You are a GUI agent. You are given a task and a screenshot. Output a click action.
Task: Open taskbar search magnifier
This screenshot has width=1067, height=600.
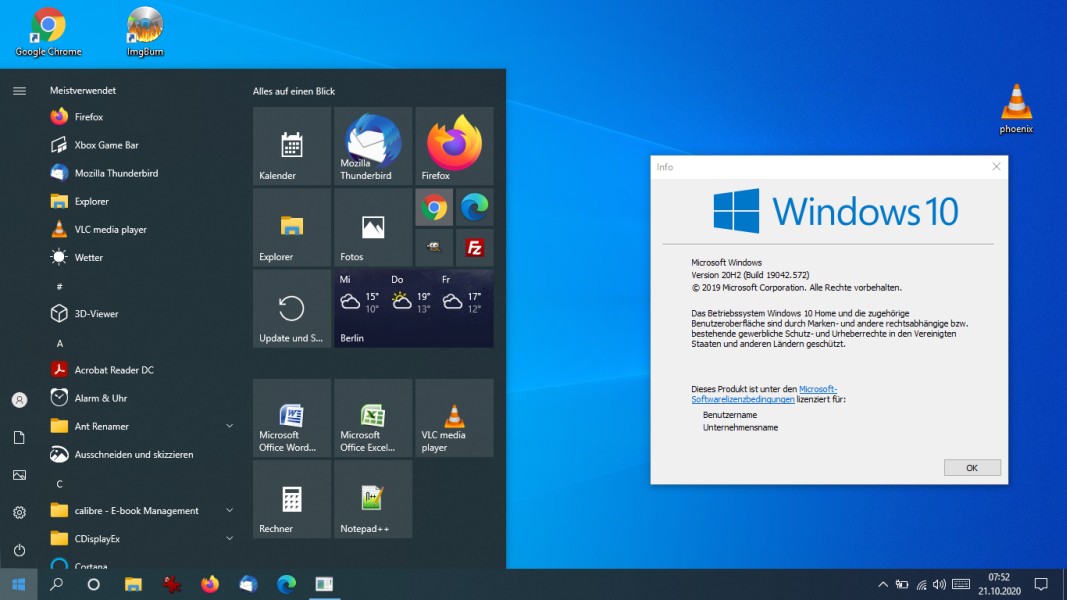tap(56, 584)
